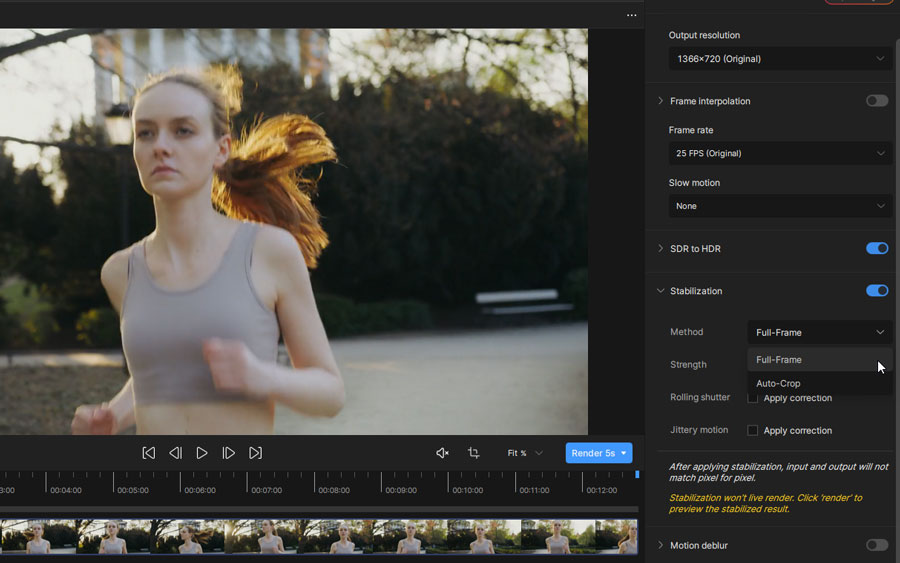Click the 00:05:00 timeline ruler mark
900x563 pixels.
tap(133, 490)
